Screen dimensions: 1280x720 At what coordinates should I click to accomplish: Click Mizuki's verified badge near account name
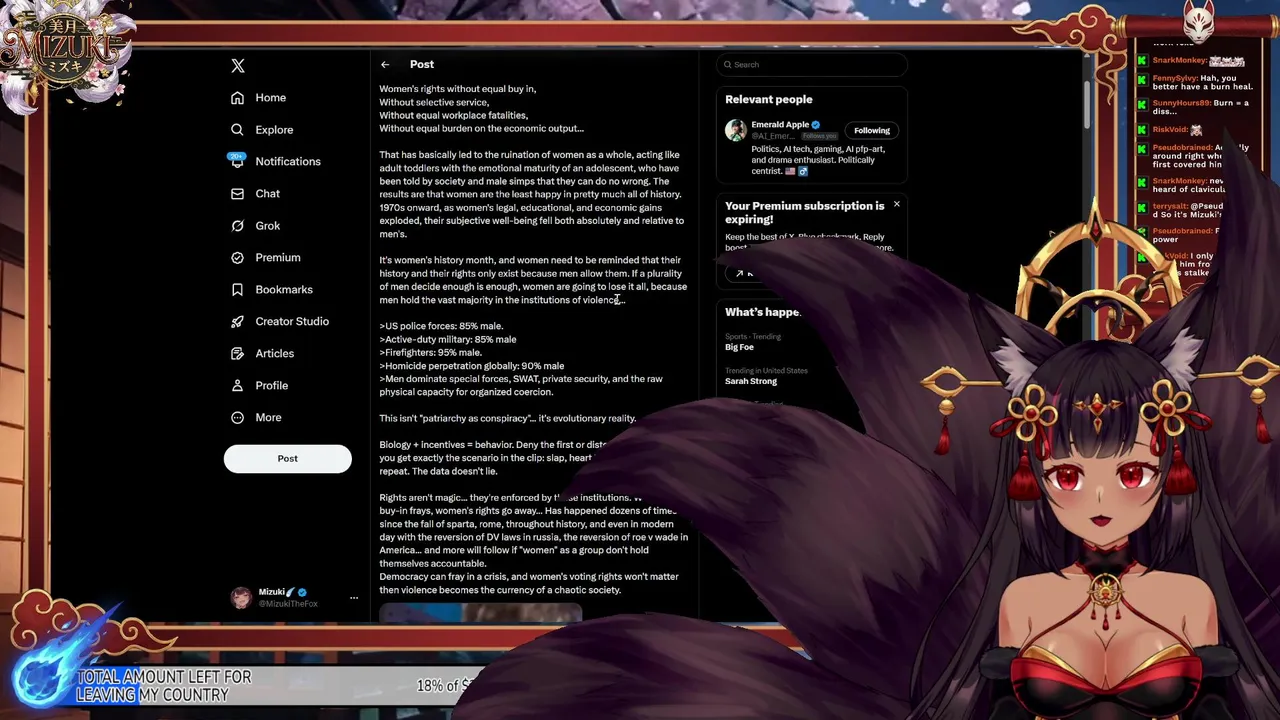(302, 592)
